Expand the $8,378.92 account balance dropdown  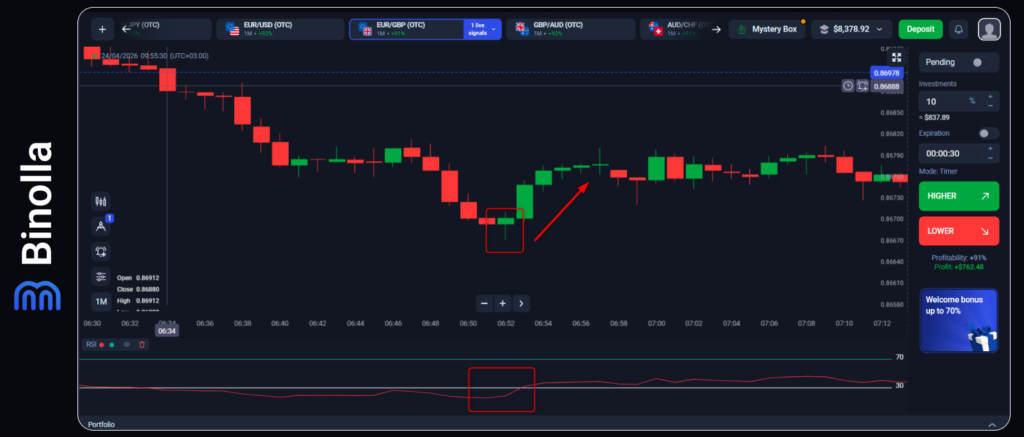click(x=852, y=29)
